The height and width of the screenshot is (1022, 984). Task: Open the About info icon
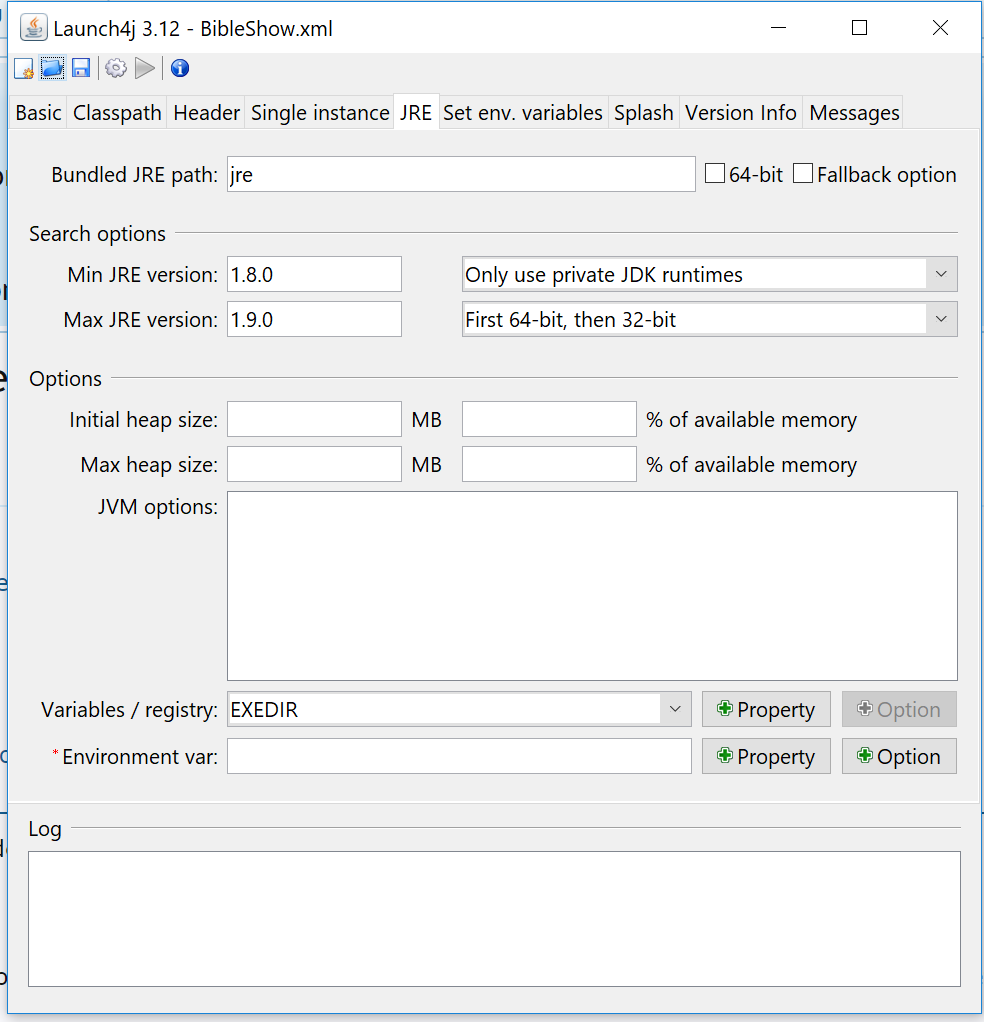click(x=180, y=68)
